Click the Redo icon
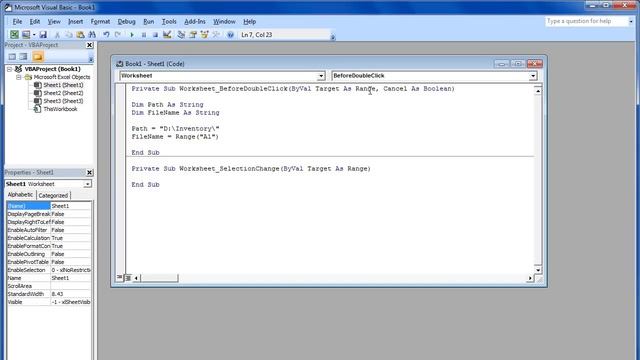 [x=118, y=35]
